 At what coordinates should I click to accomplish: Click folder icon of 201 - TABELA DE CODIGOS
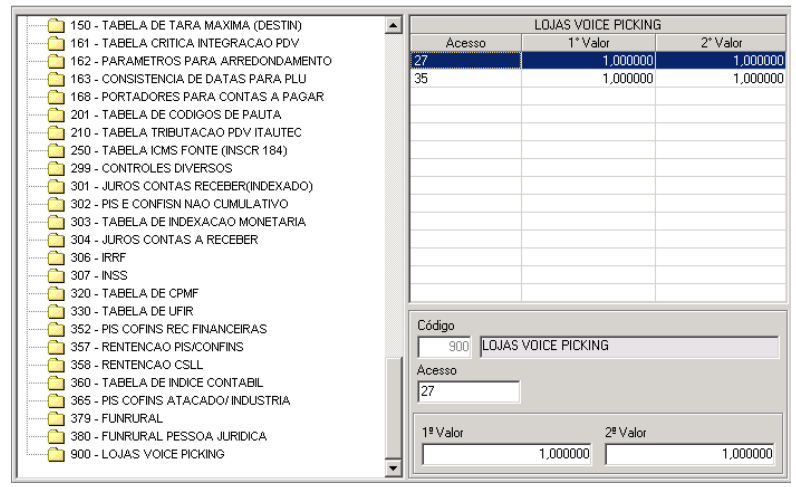[x=56, y=115]
